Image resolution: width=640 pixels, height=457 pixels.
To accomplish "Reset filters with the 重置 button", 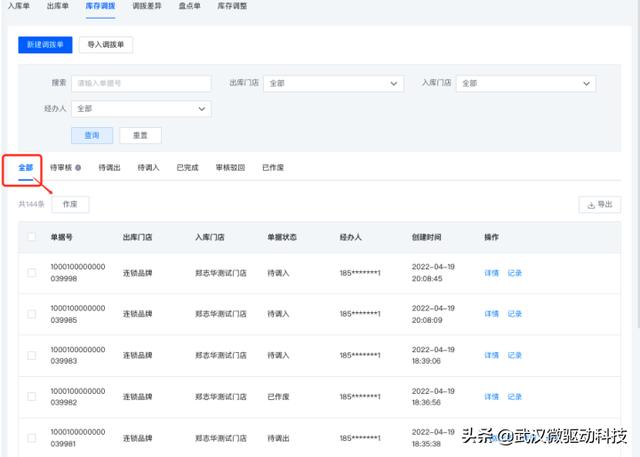I will [140, 135].
